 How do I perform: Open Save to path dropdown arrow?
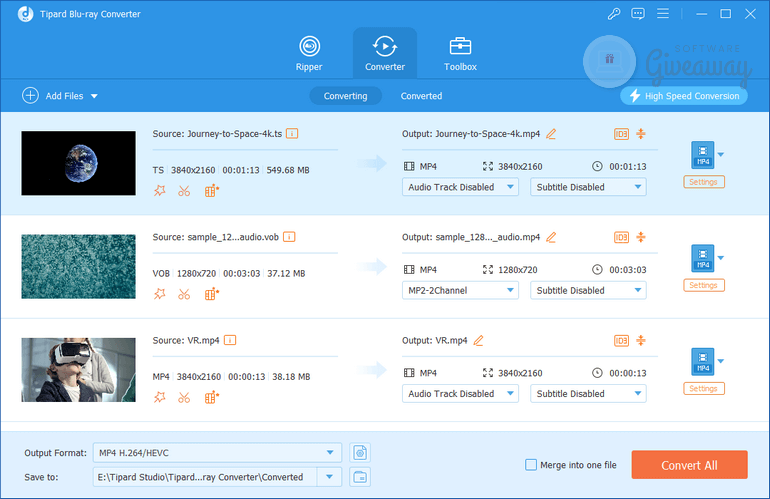click(x=330, y=477)
